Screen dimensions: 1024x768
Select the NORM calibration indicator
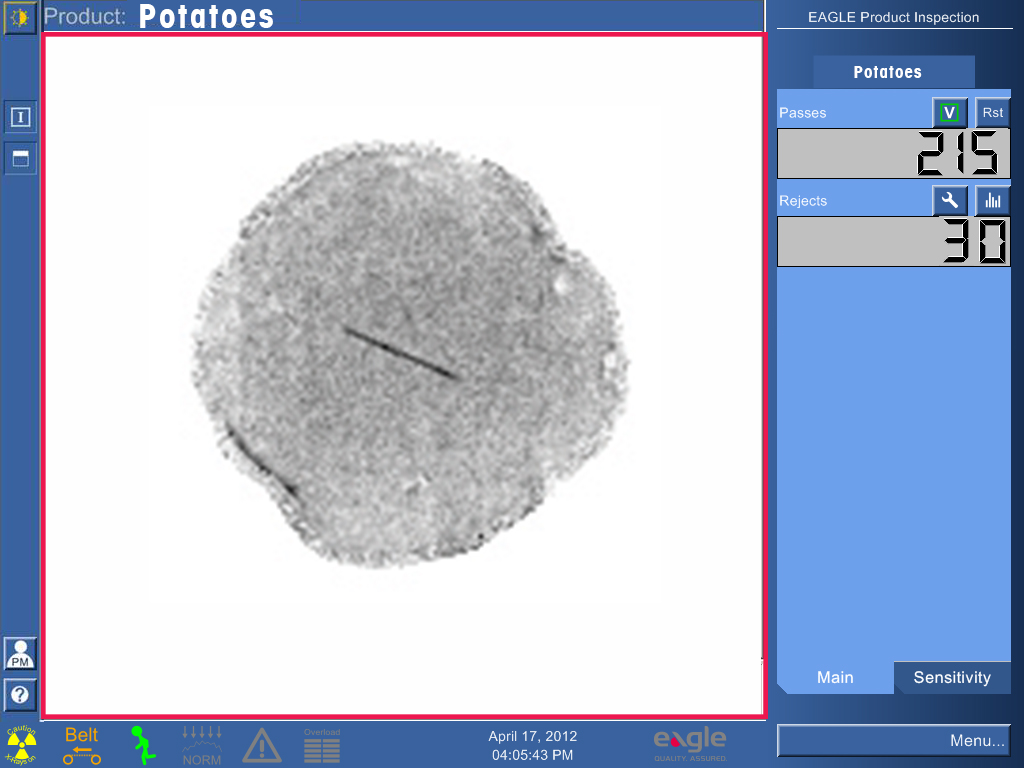pos(202,746)
